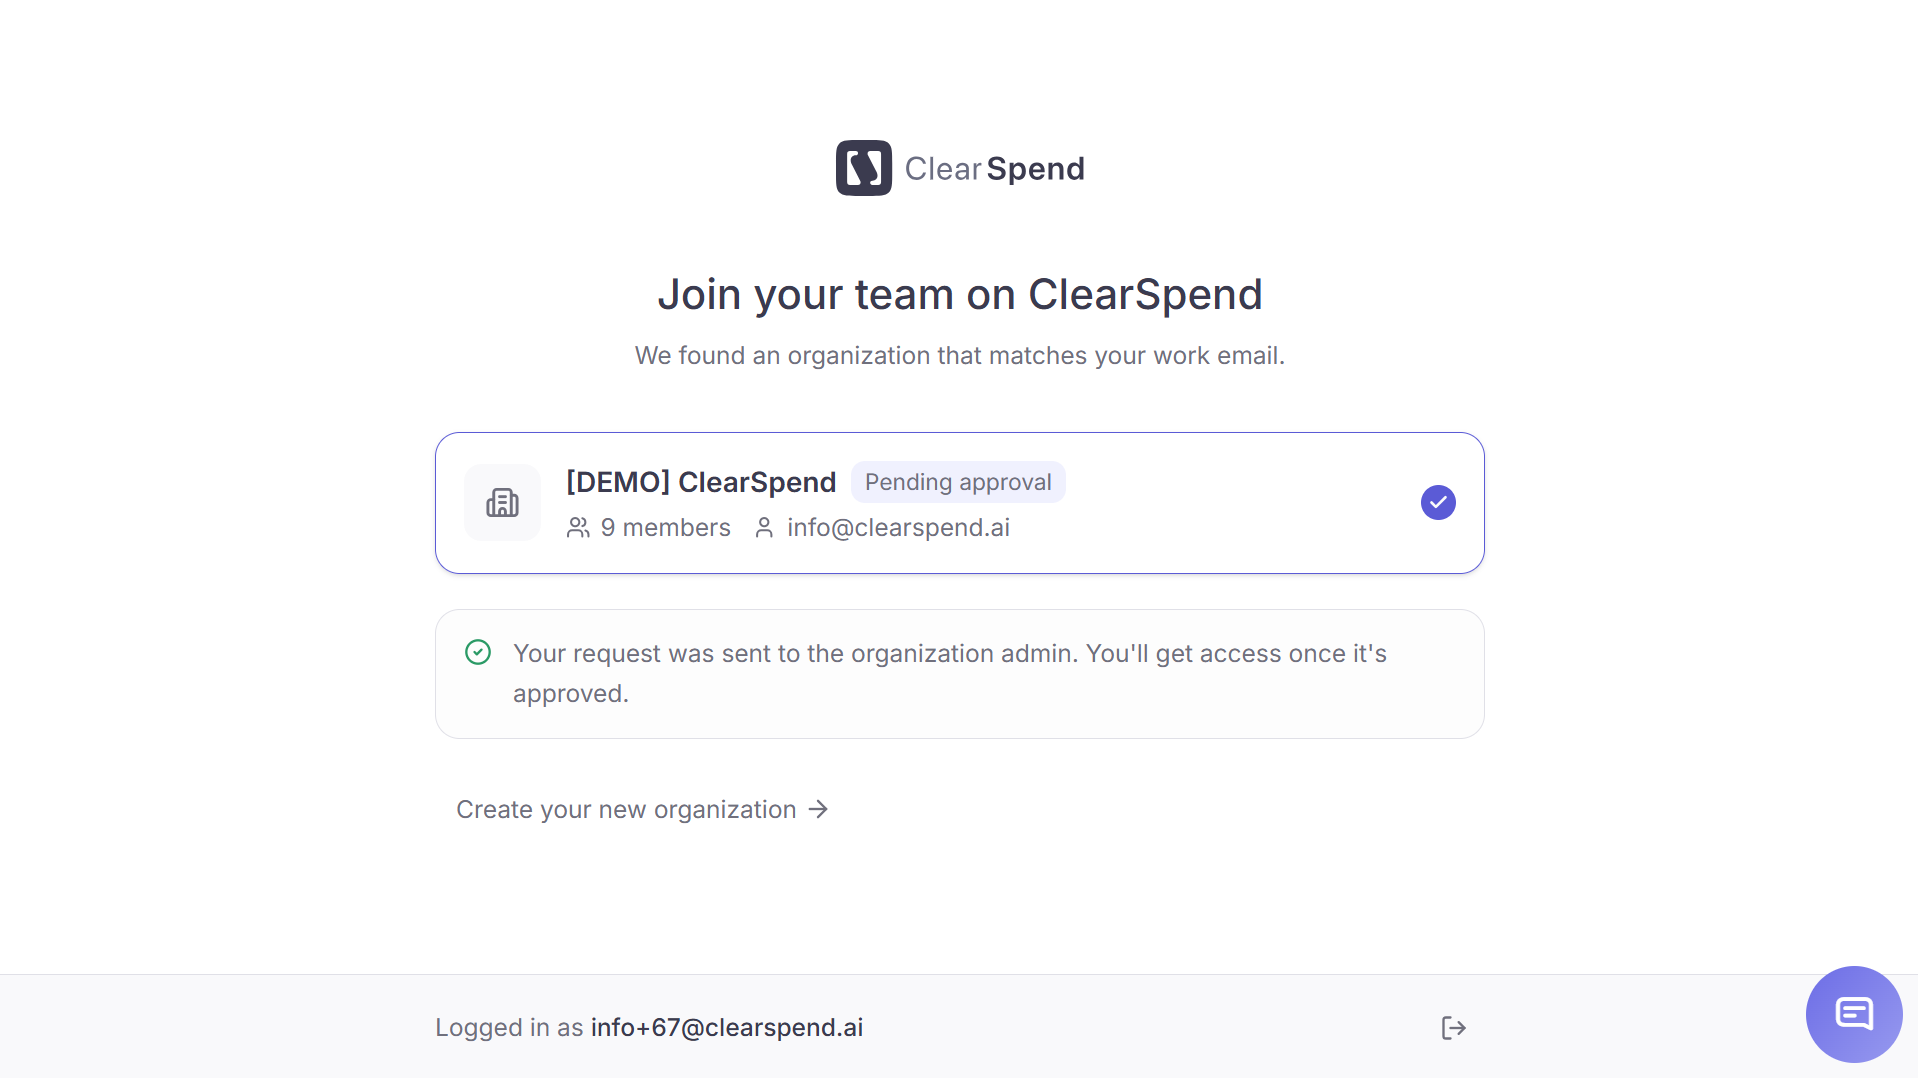Click the organization match subtitle text

coord(960,356)
